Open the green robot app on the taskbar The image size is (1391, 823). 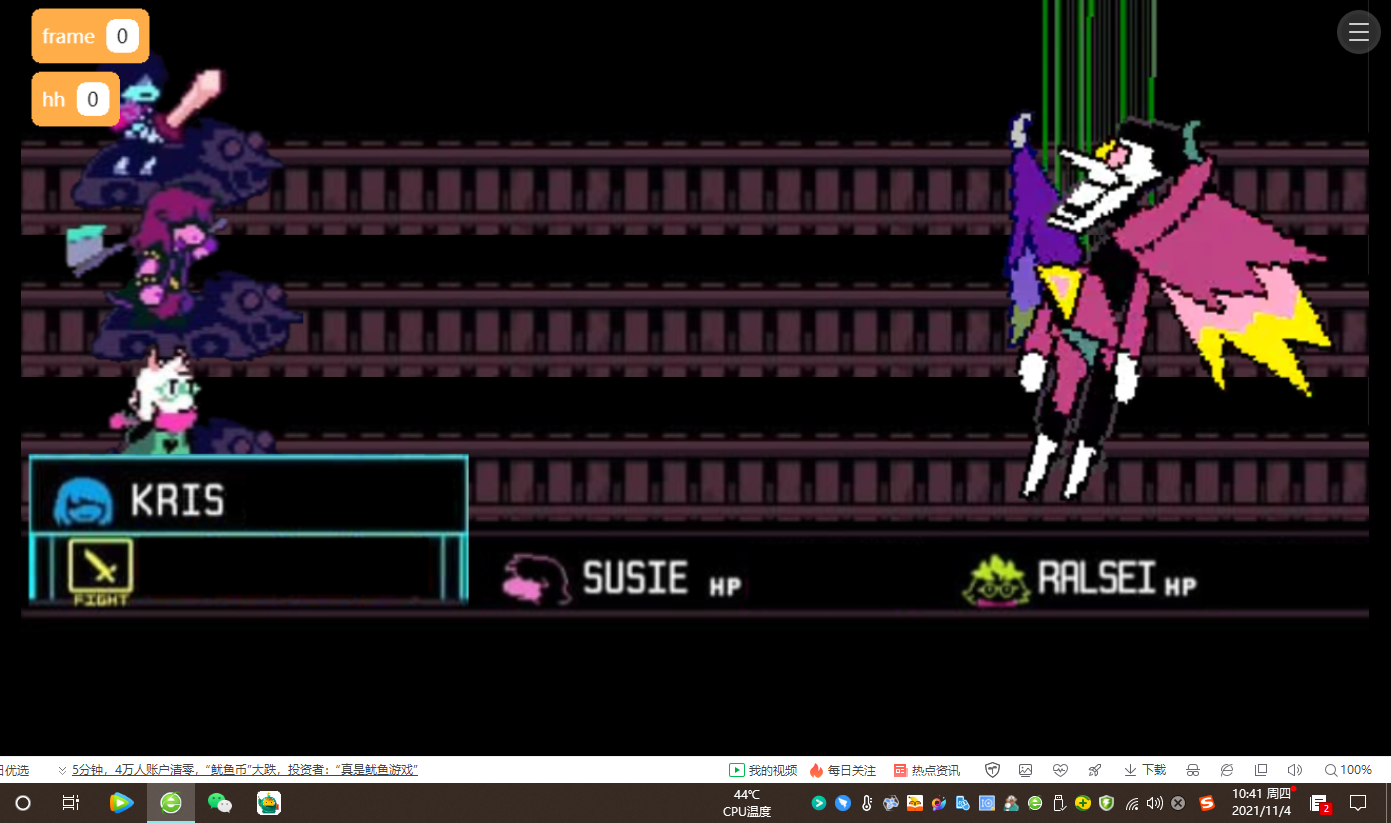click(268, 803)
